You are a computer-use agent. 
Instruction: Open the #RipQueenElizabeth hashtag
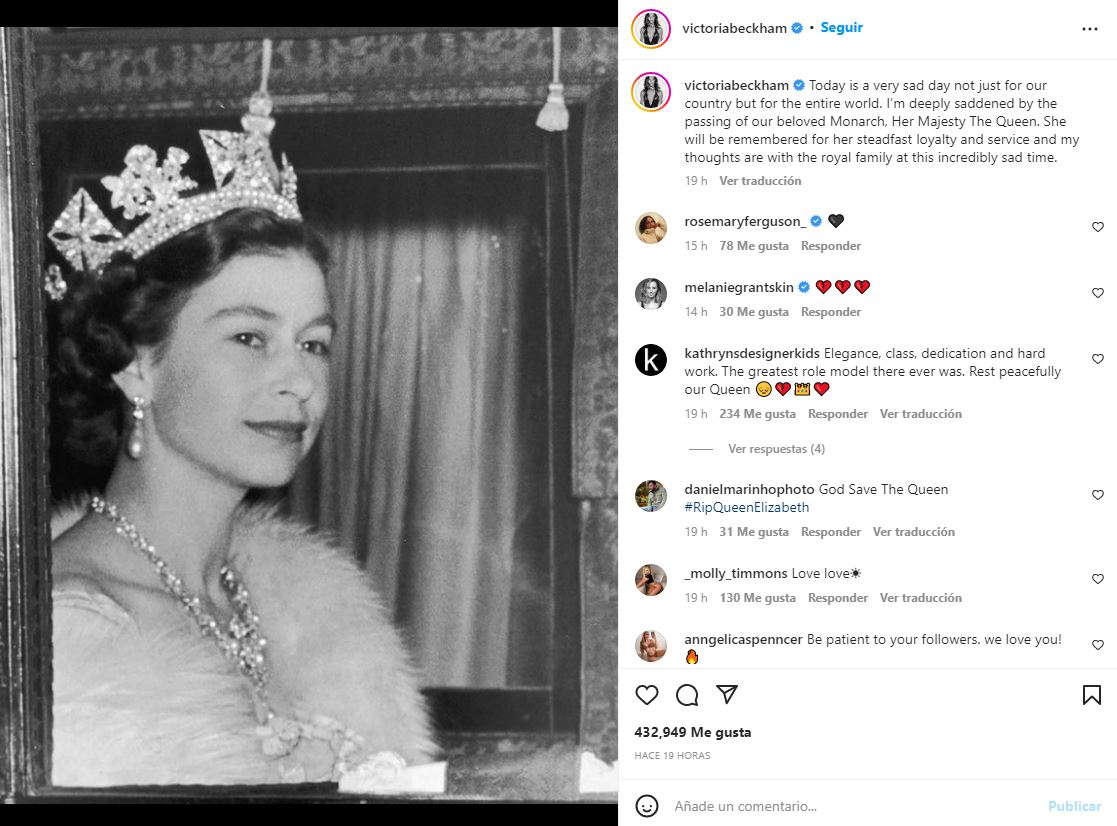[747, 507]
